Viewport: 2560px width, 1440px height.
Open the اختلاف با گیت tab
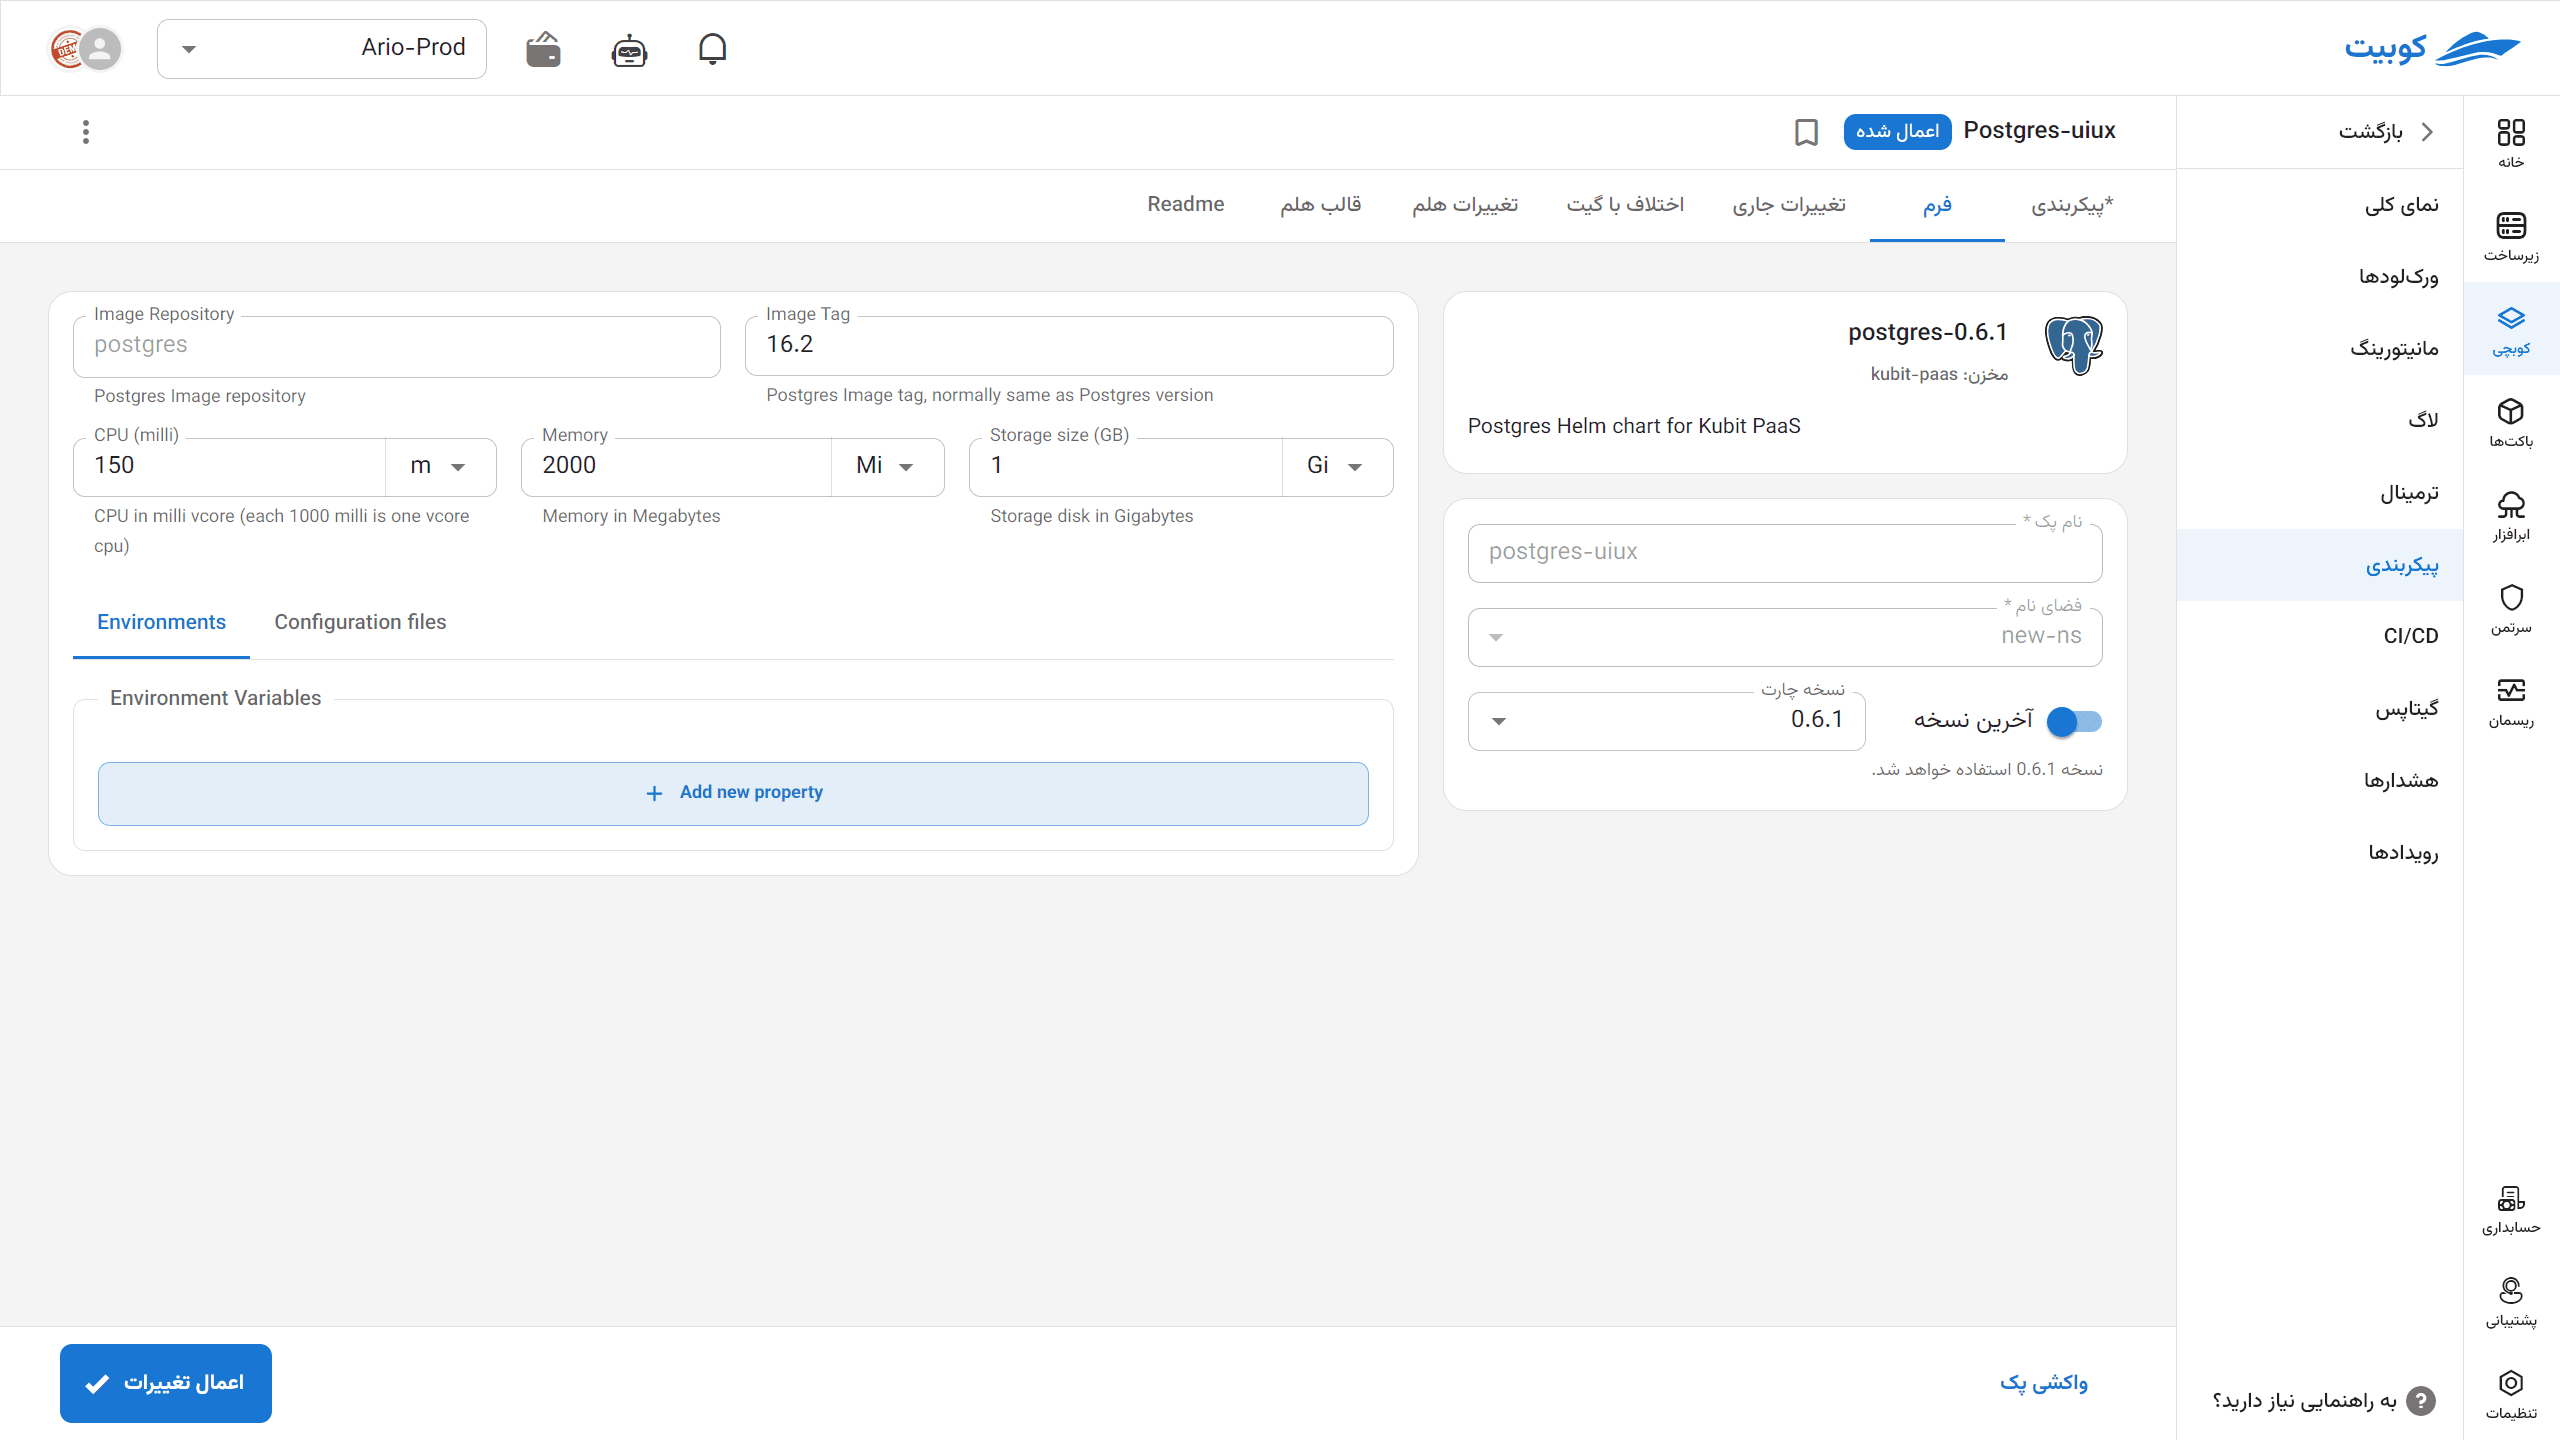pyautogui.click(x=1625, y=204)
